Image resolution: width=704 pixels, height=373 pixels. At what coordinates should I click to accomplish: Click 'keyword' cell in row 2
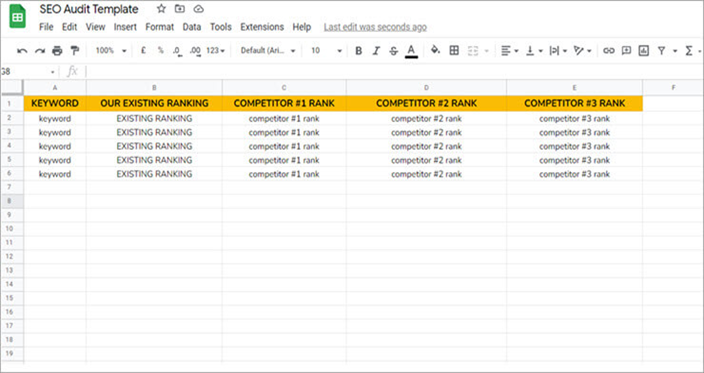tap(55, 119)
